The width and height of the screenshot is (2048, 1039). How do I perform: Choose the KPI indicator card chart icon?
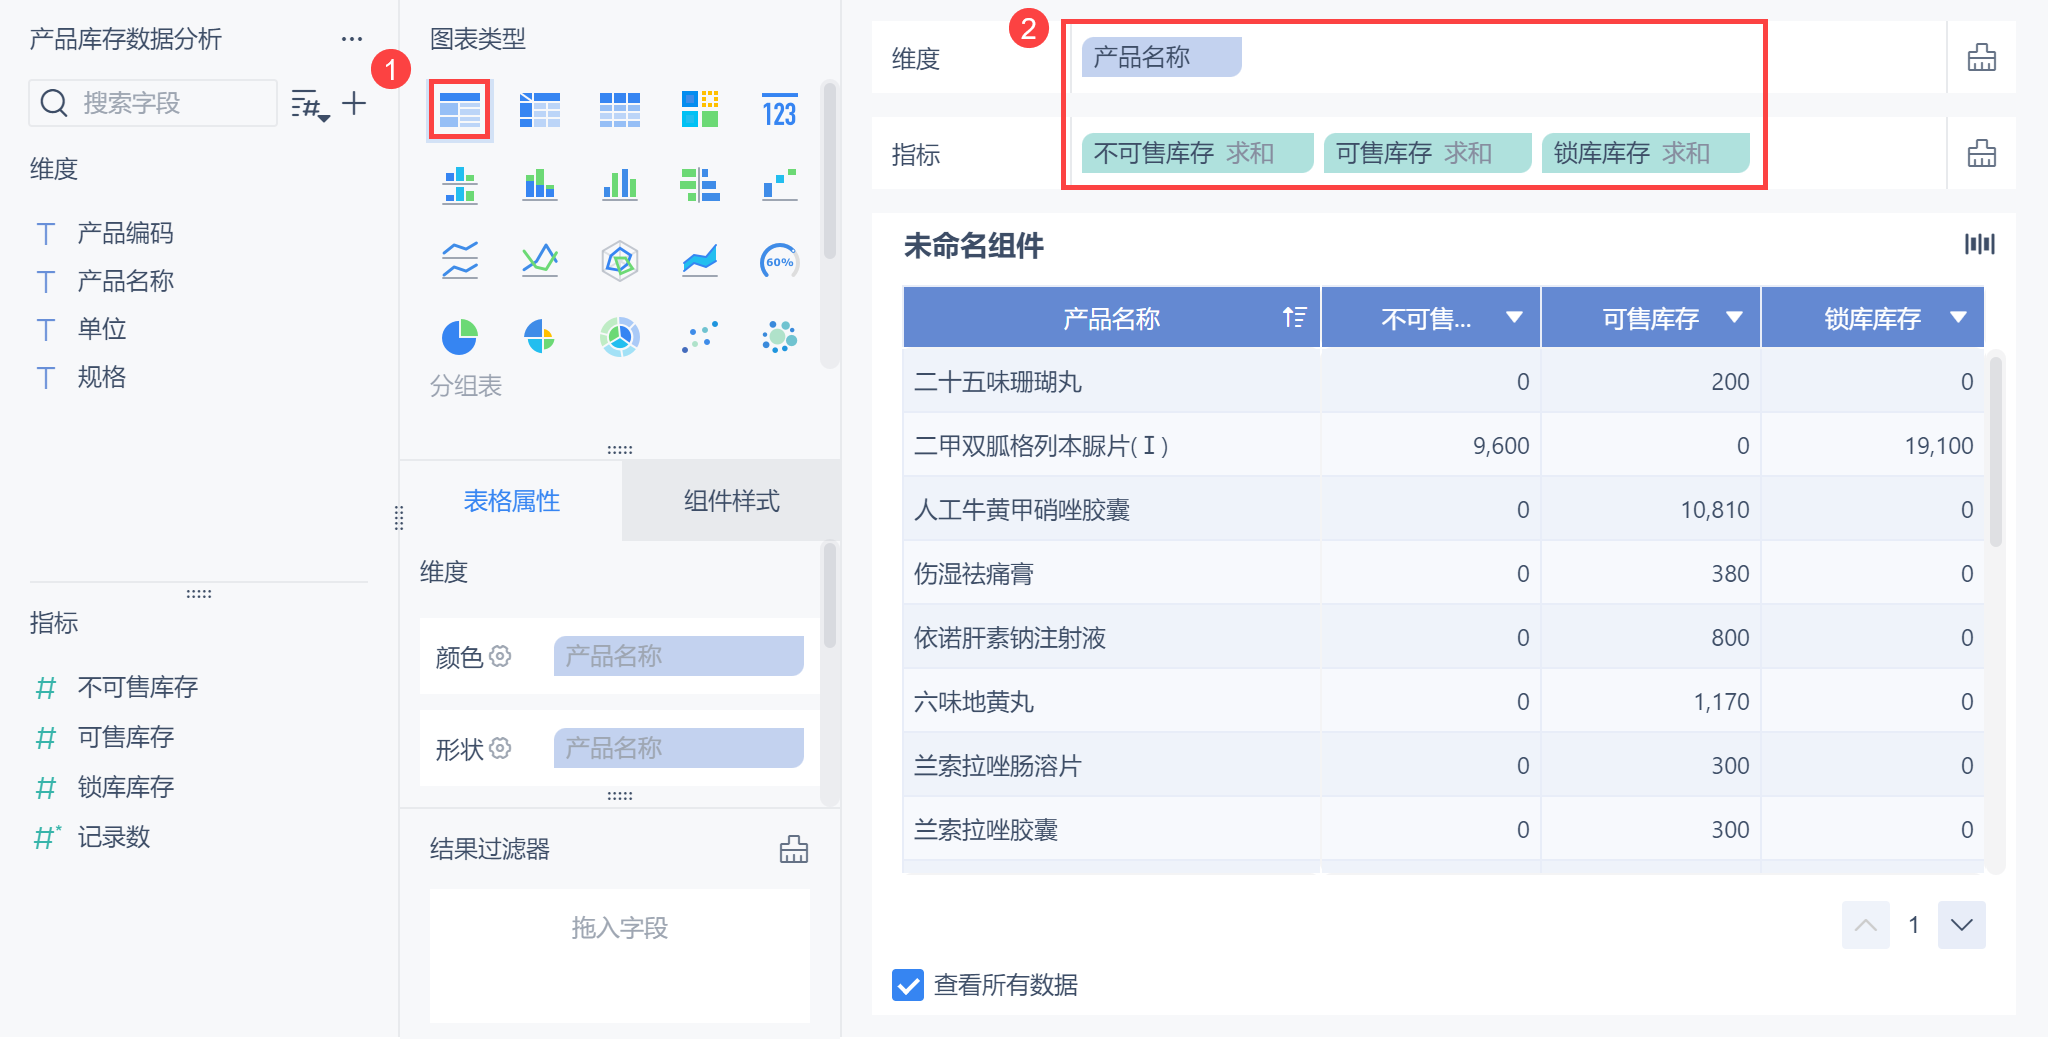pyautogui.click(x=779, y=110)
